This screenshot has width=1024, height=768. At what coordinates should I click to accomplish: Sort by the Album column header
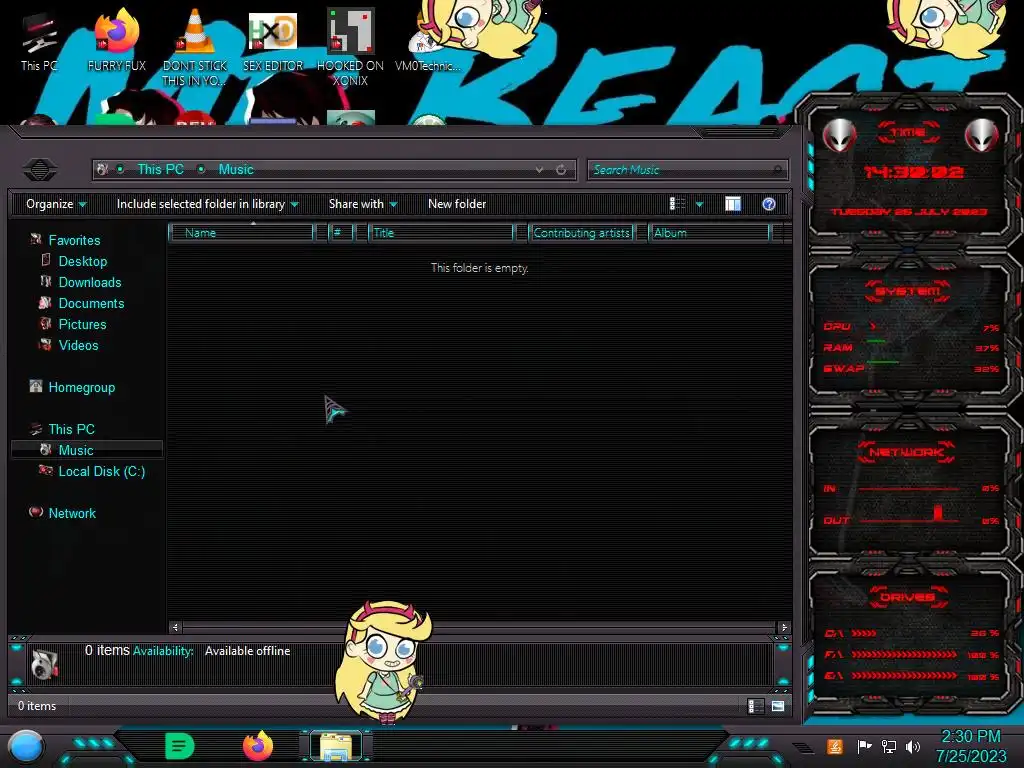tap(709, 232)
